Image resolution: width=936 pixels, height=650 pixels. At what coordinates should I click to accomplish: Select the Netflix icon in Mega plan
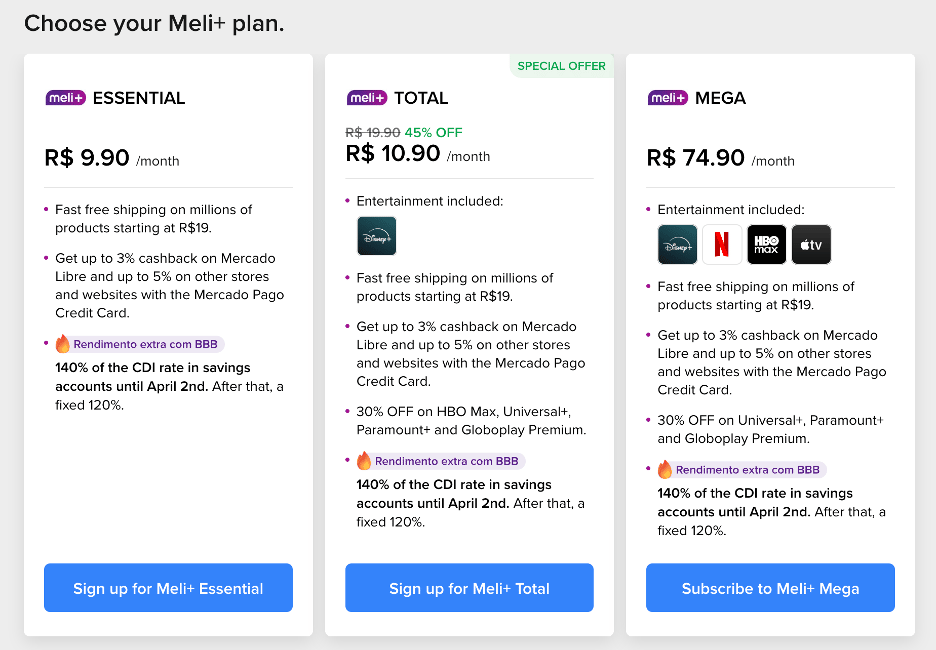coord(722,244)
